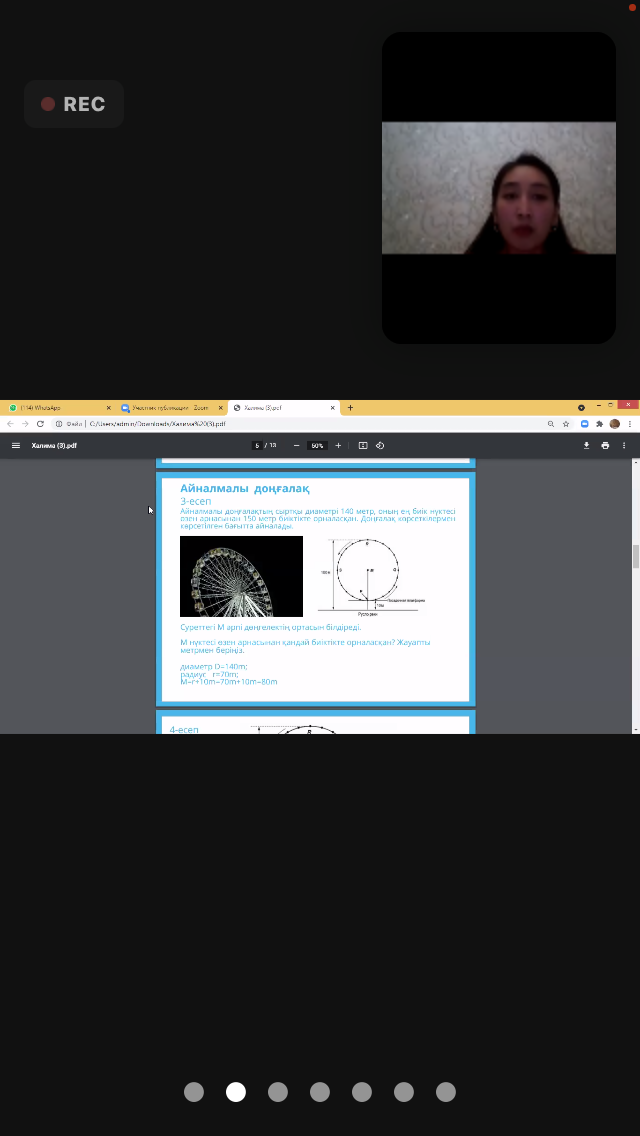Select the first pagination dot
Viewport: 640px width, 1136px height.
point(194,1092)
